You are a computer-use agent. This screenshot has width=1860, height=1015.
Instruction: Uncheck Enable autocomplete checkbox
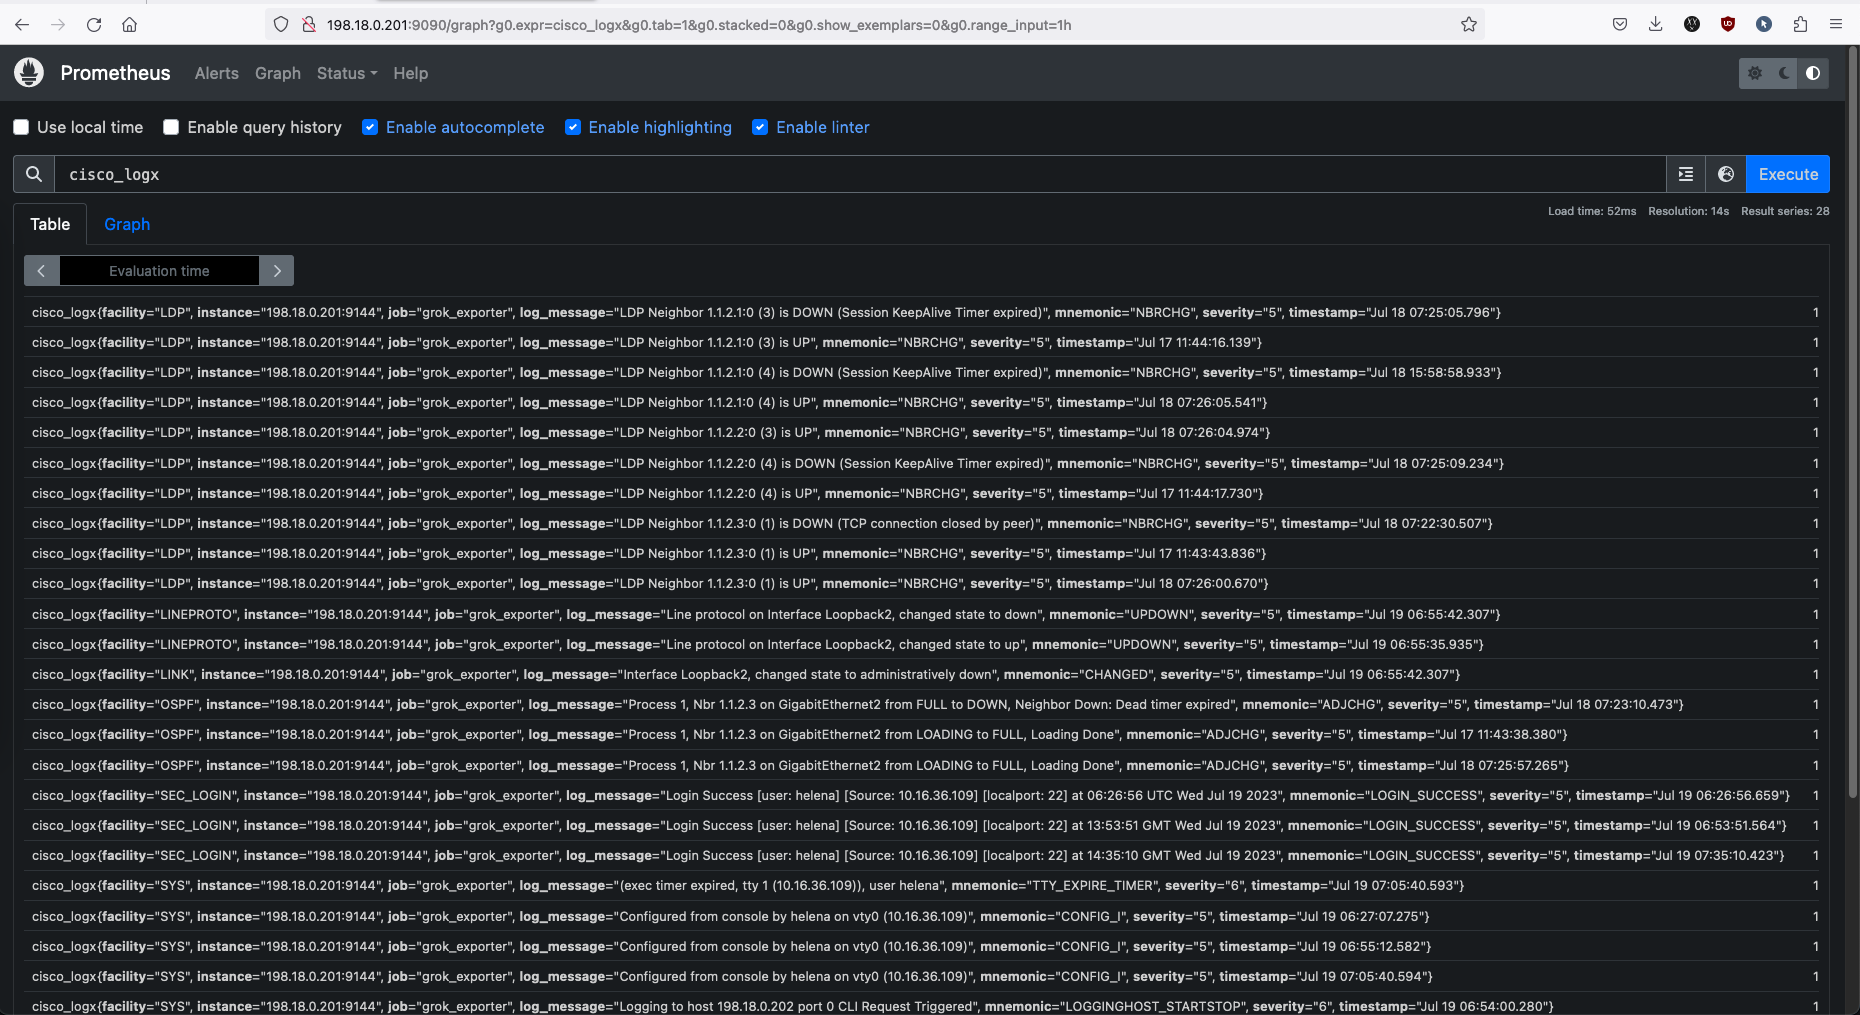(x=370, y=127)
